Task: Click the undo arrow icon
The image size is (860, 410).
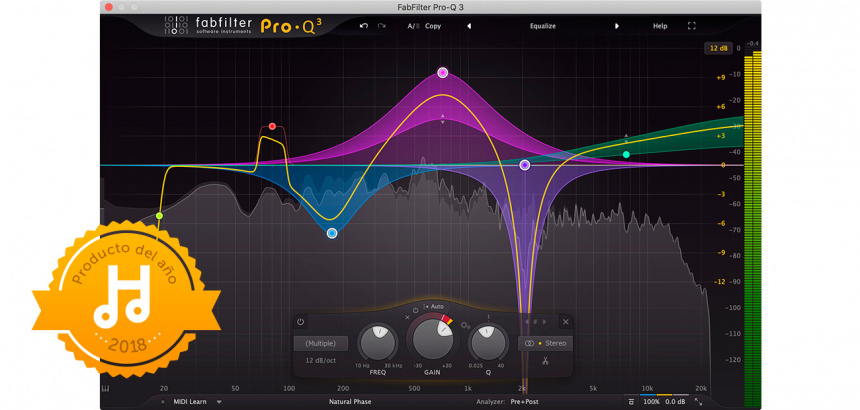Action: tap(364, 26)
